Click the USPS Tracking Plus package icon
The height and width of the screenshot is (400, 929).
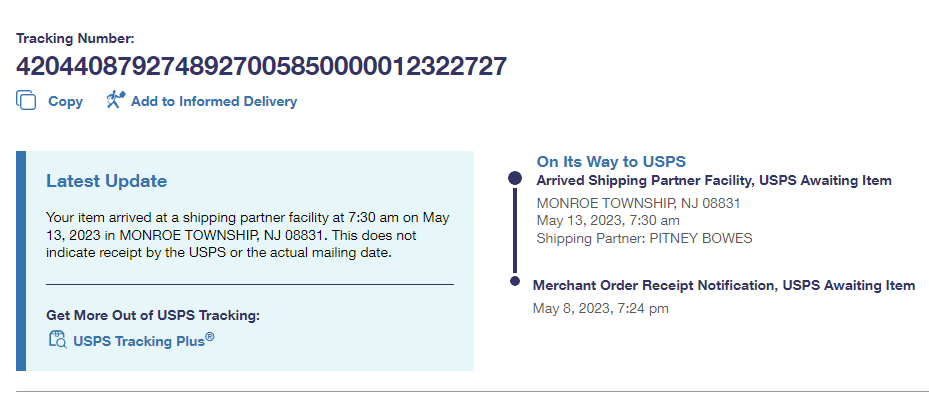pos(57,340)
